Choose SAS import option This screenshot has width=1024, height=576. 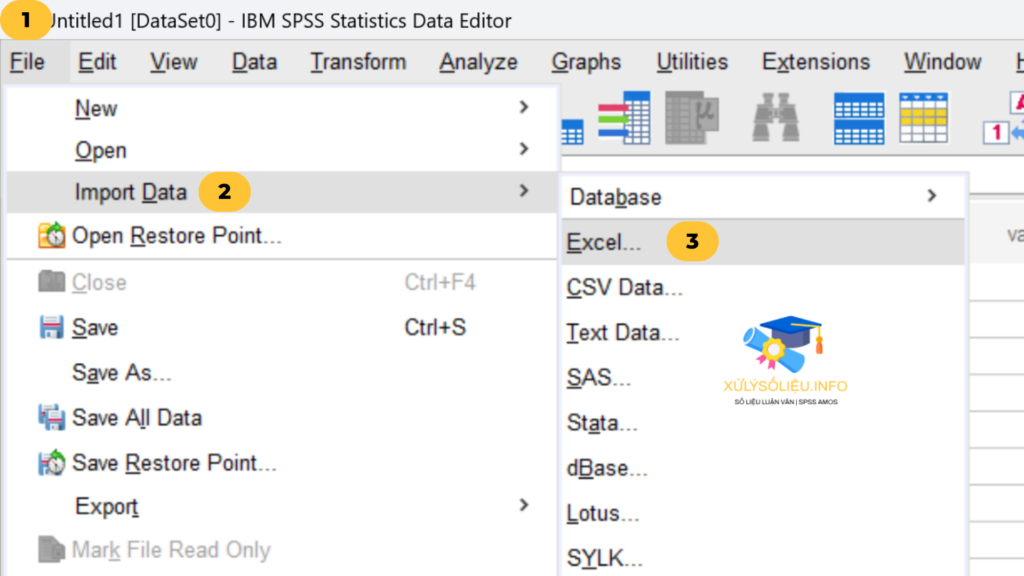point(763,377)
